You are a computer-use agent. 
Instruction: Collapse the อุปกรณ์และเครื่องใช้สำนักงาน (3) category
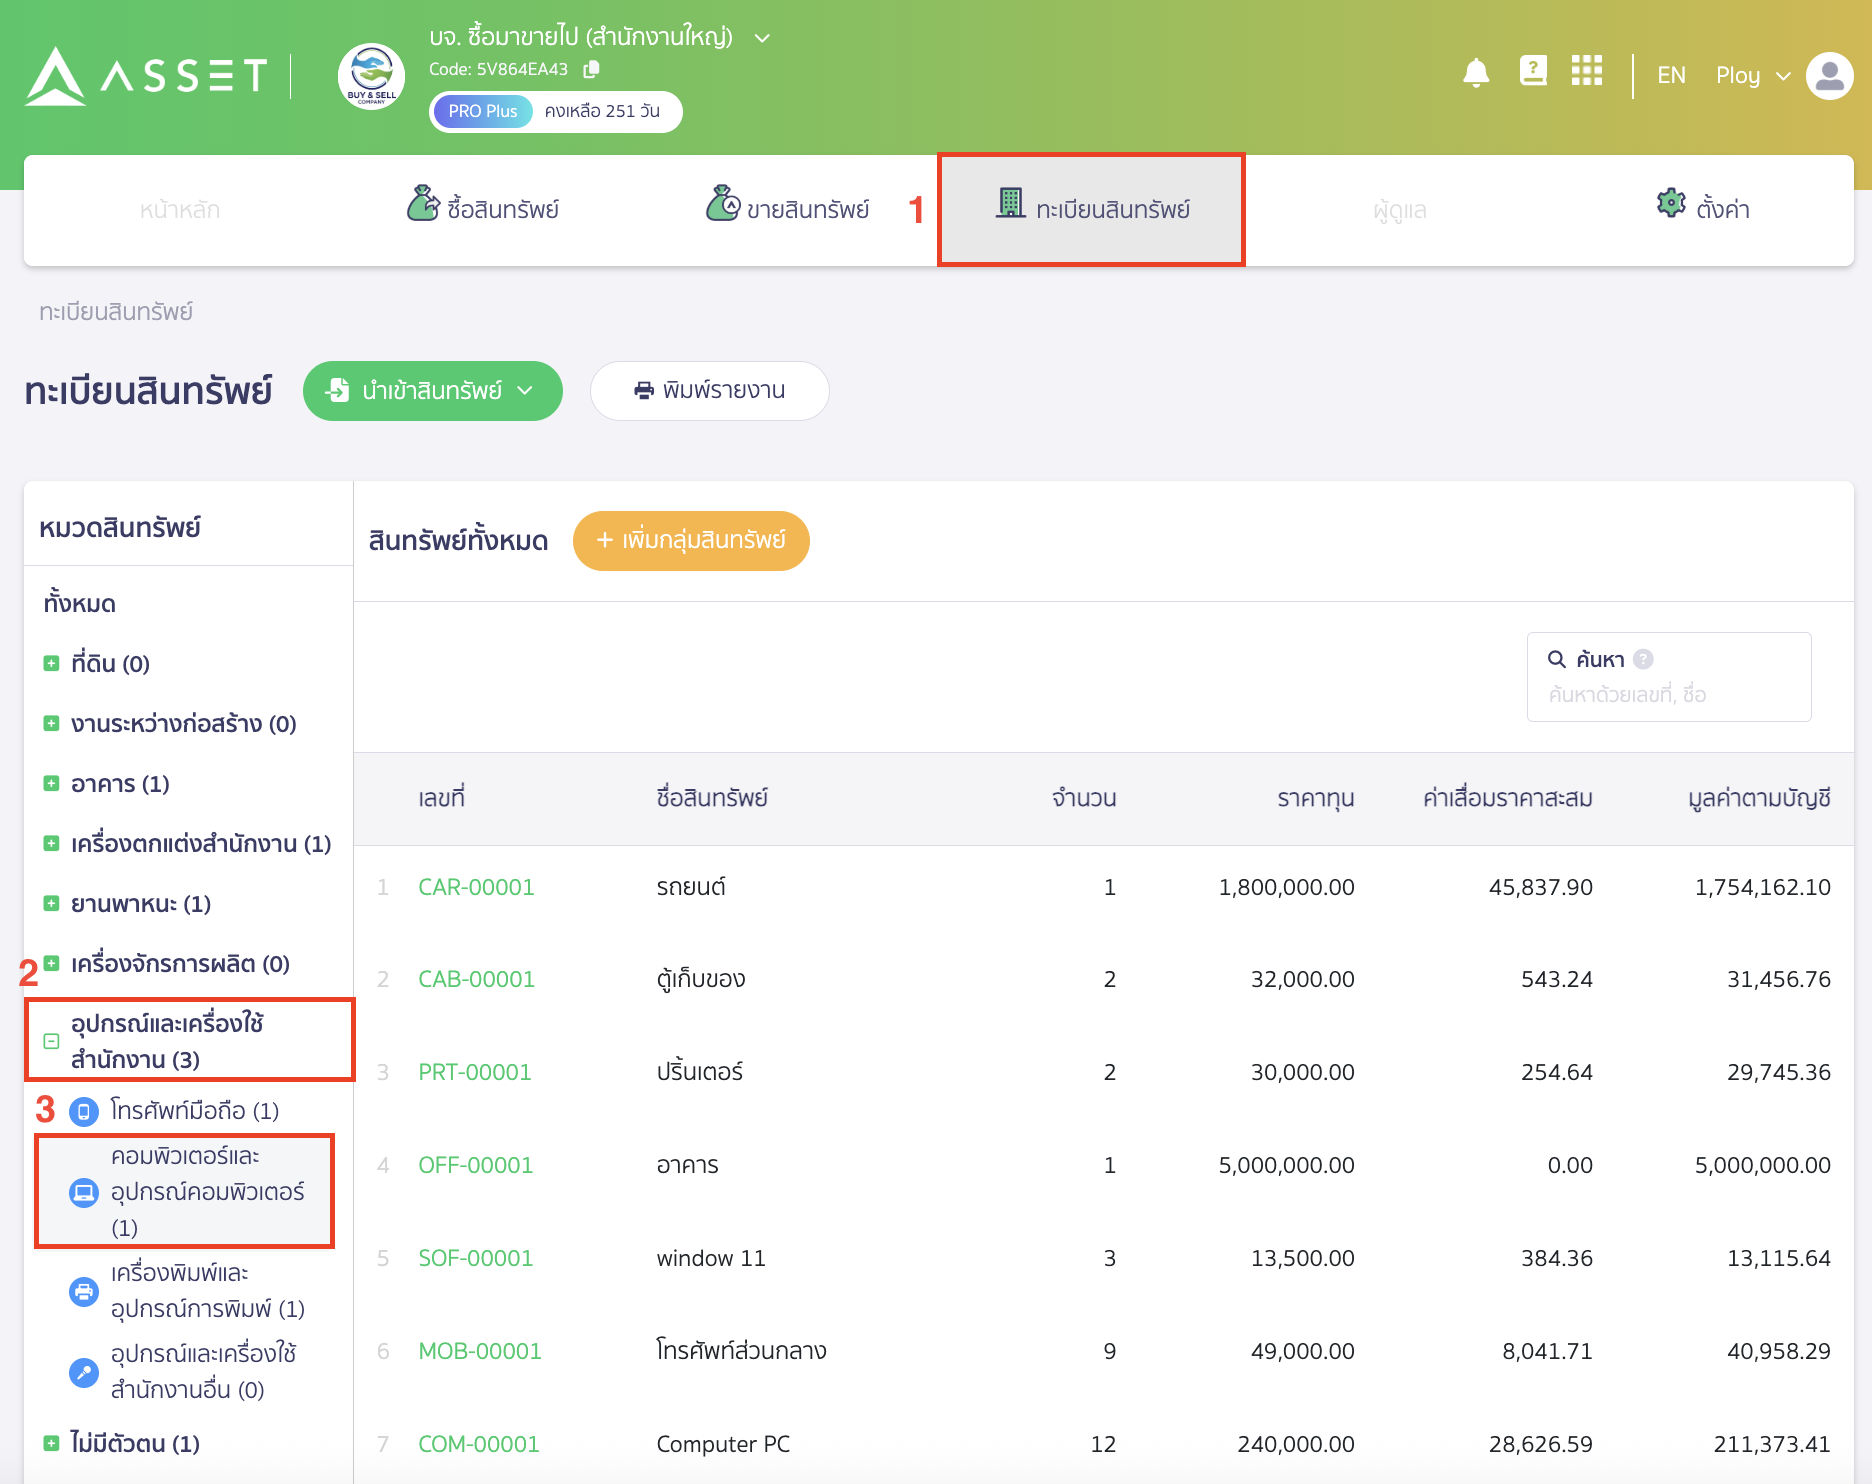pyautogui.click(x=51, y=1041)
